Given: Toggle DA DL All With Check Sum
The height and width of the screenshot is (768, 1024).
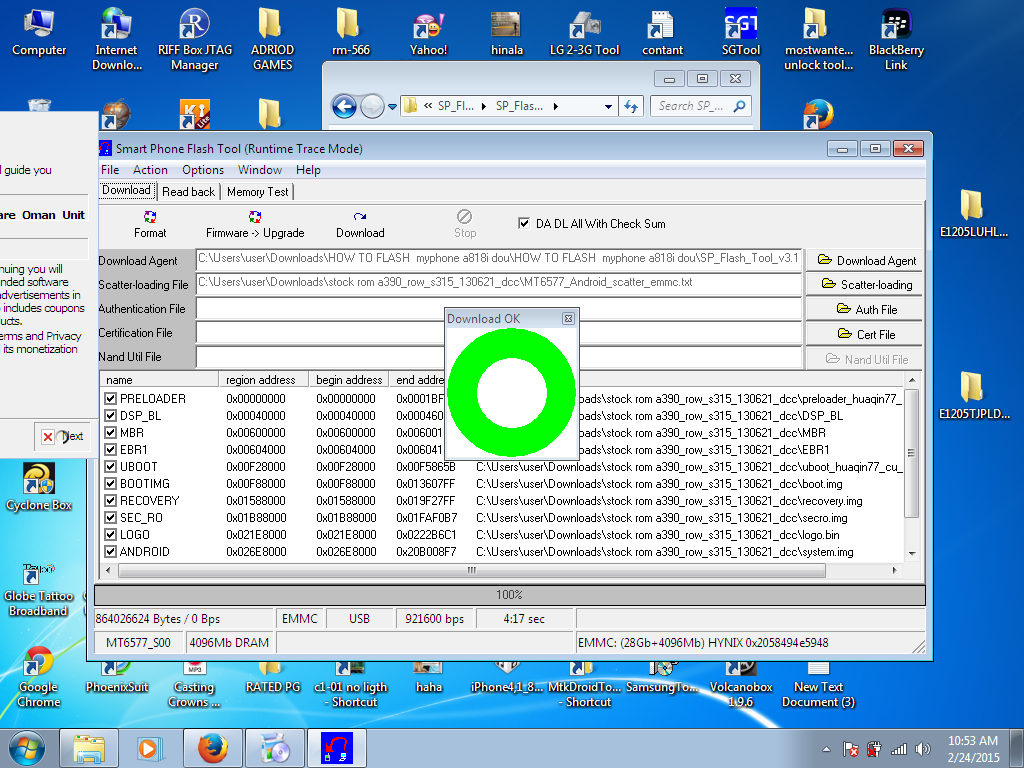Looking at the screenshot, I should click(x=524, y=223).
